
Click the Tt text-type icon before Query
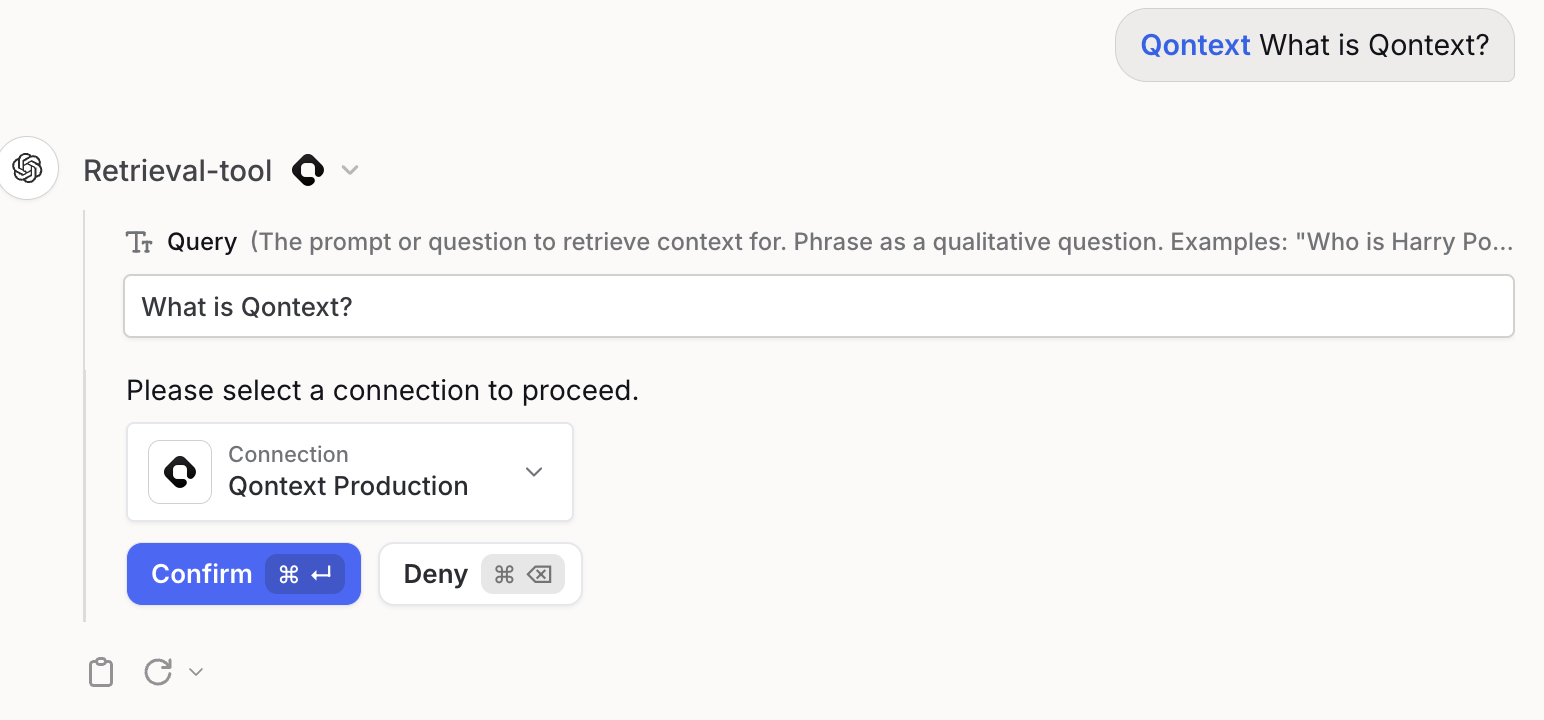point(139,241)
